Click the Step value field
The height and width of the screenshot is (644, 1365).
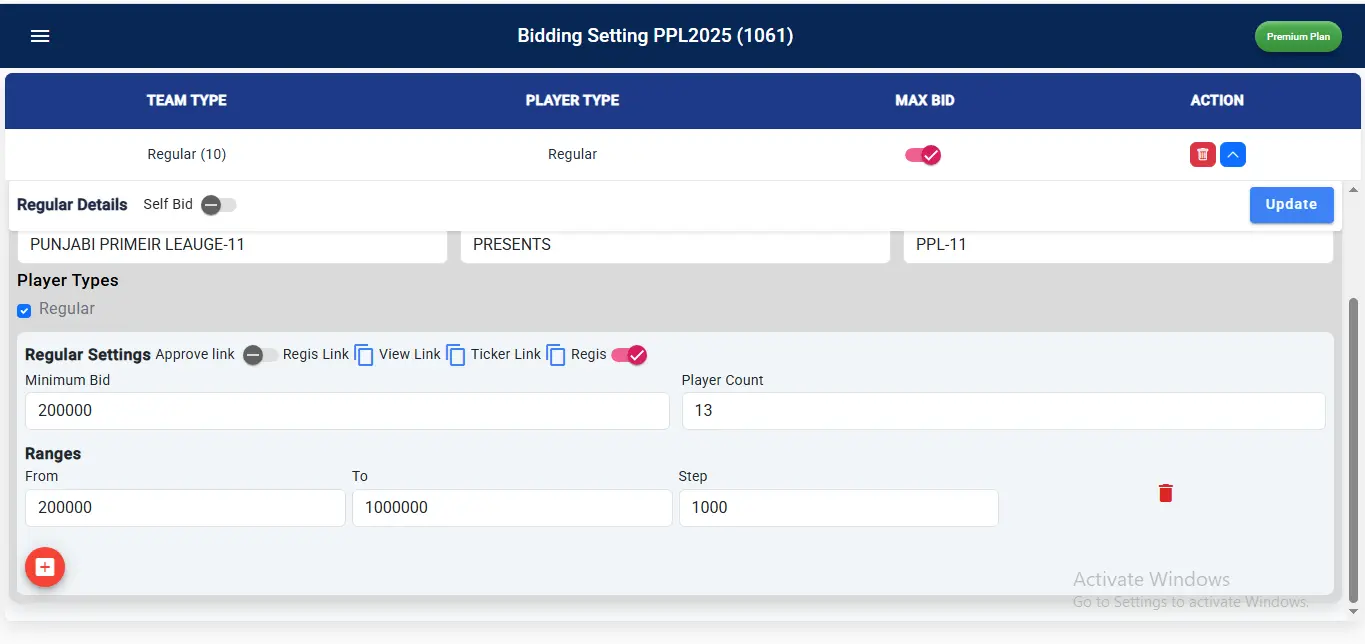(x=838, y=508)
